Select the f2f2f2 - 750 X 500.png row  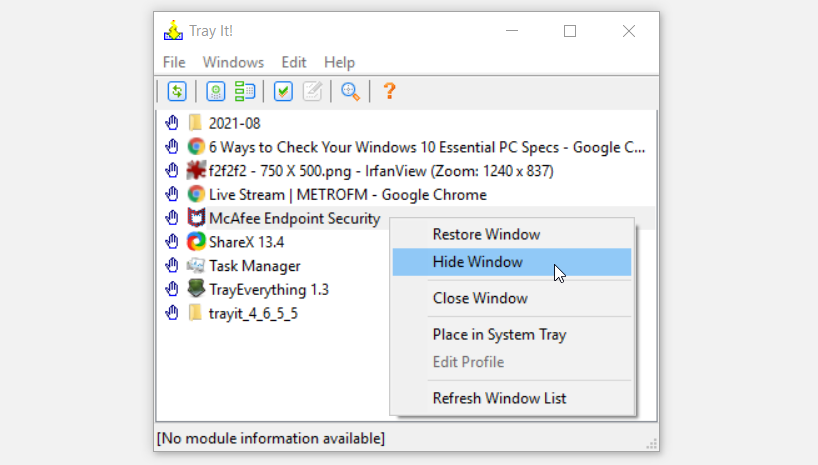coord(381,171)
